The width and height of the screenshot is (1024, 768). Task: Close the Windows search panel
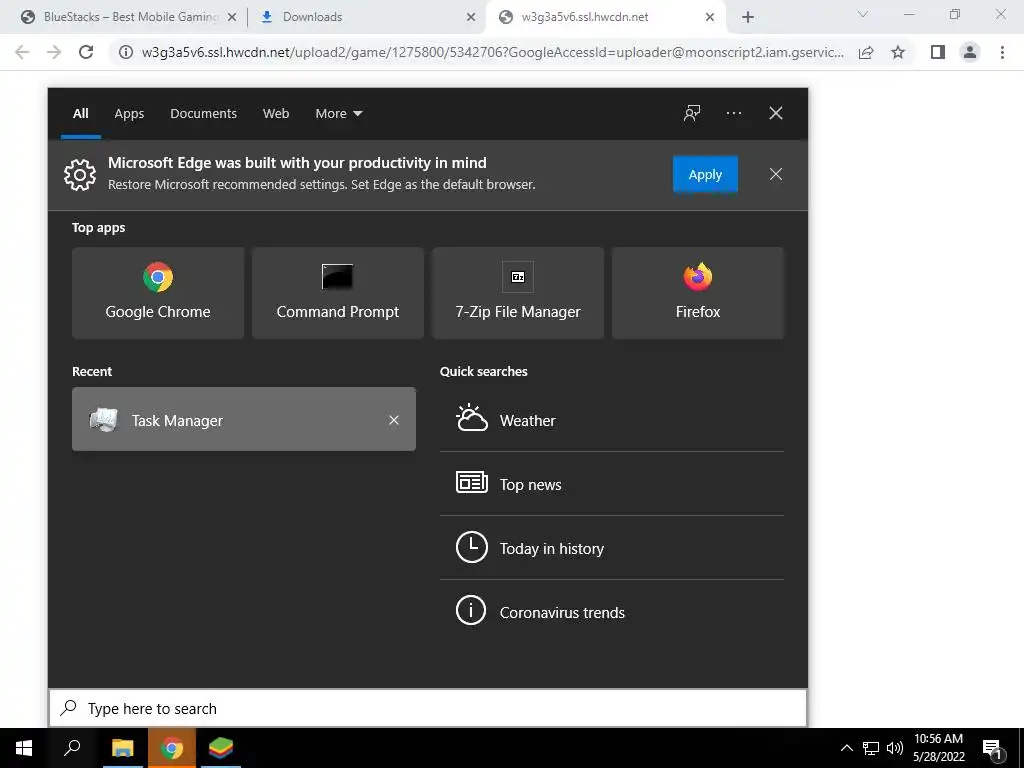coord(775,113)
